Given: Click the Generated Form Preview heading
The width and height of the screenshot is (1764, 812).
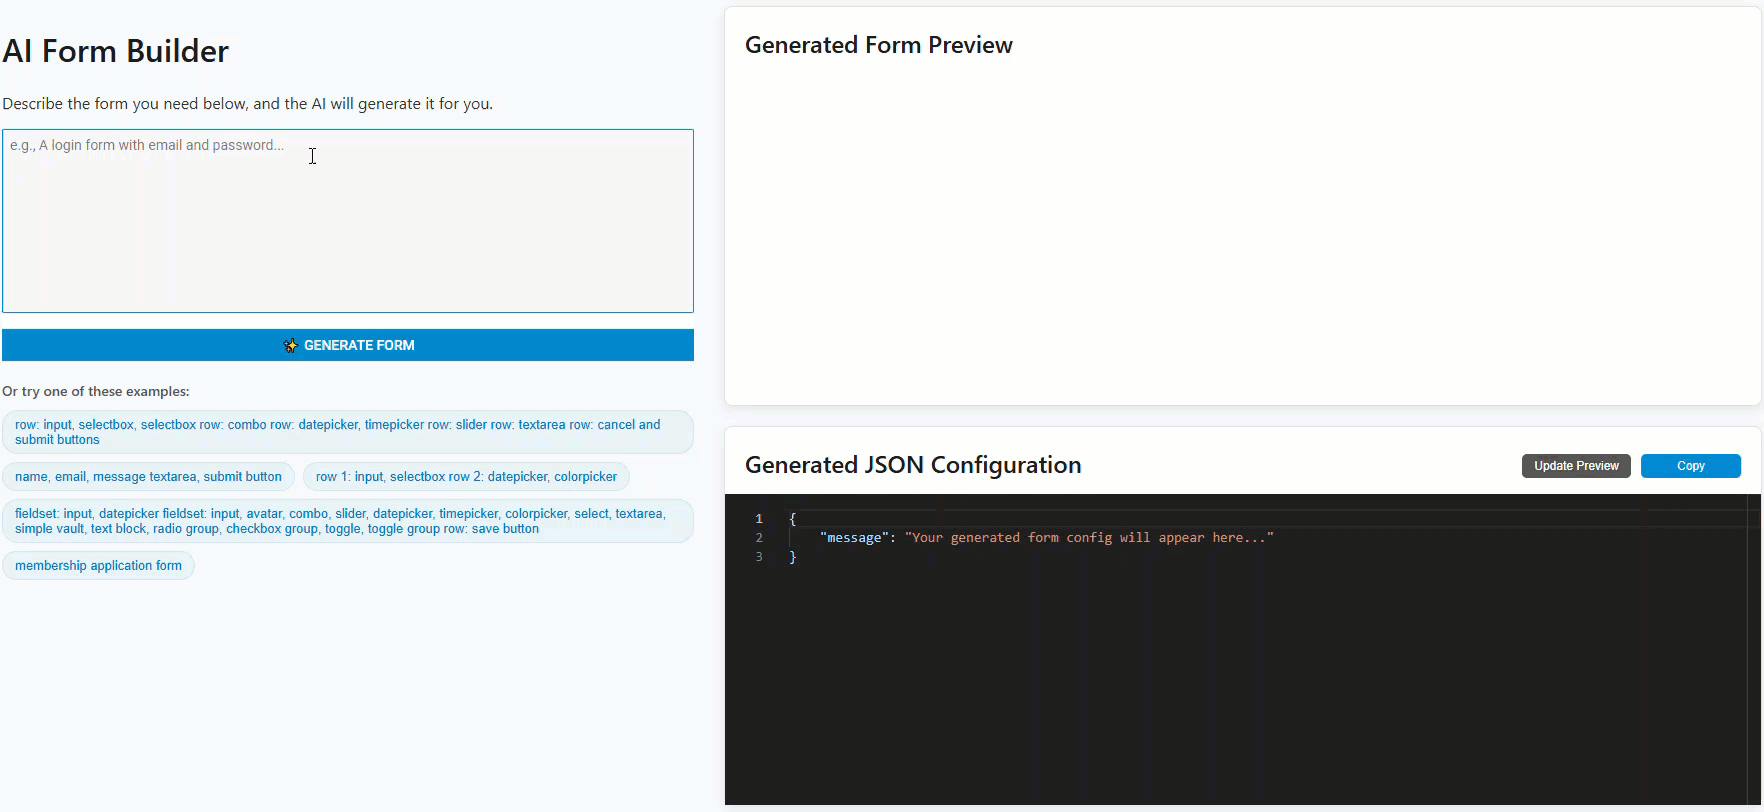Looking at the screenshot, I should click(878, 45).
